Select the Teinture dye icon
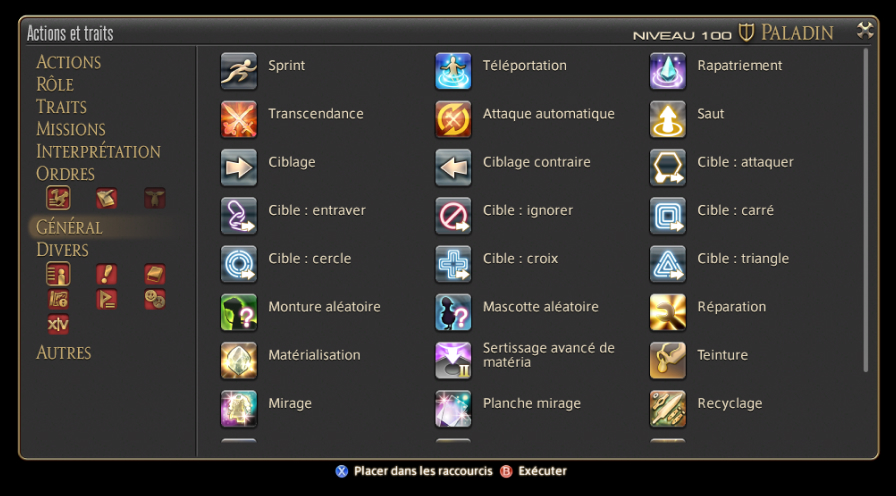The image size is (896, 496). click(667, 360)
